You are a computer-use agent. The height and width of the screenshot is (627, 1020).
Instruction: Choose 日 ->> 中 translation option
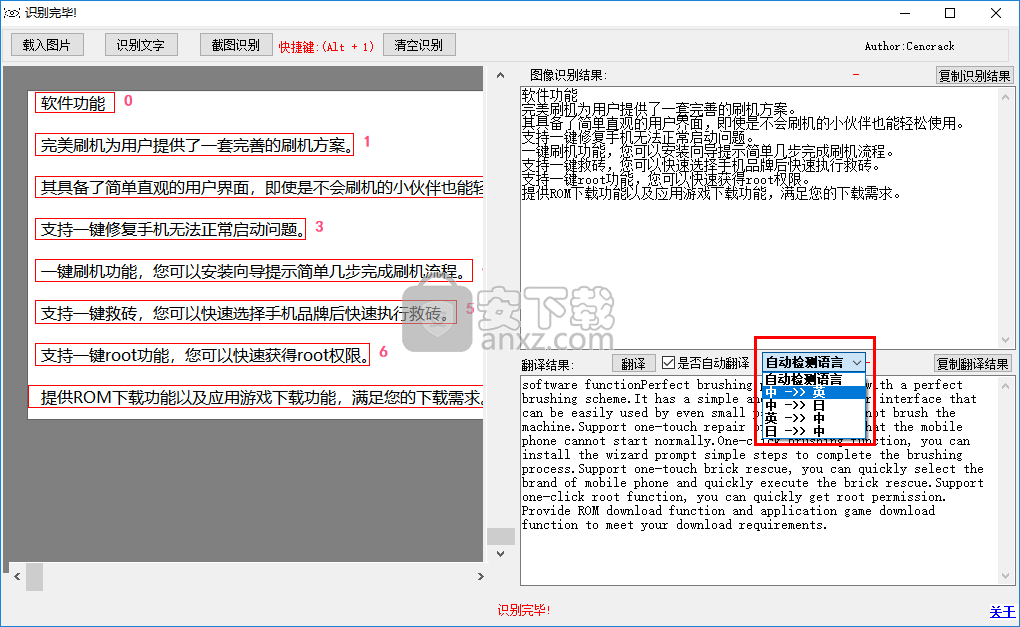coord(813,431)
